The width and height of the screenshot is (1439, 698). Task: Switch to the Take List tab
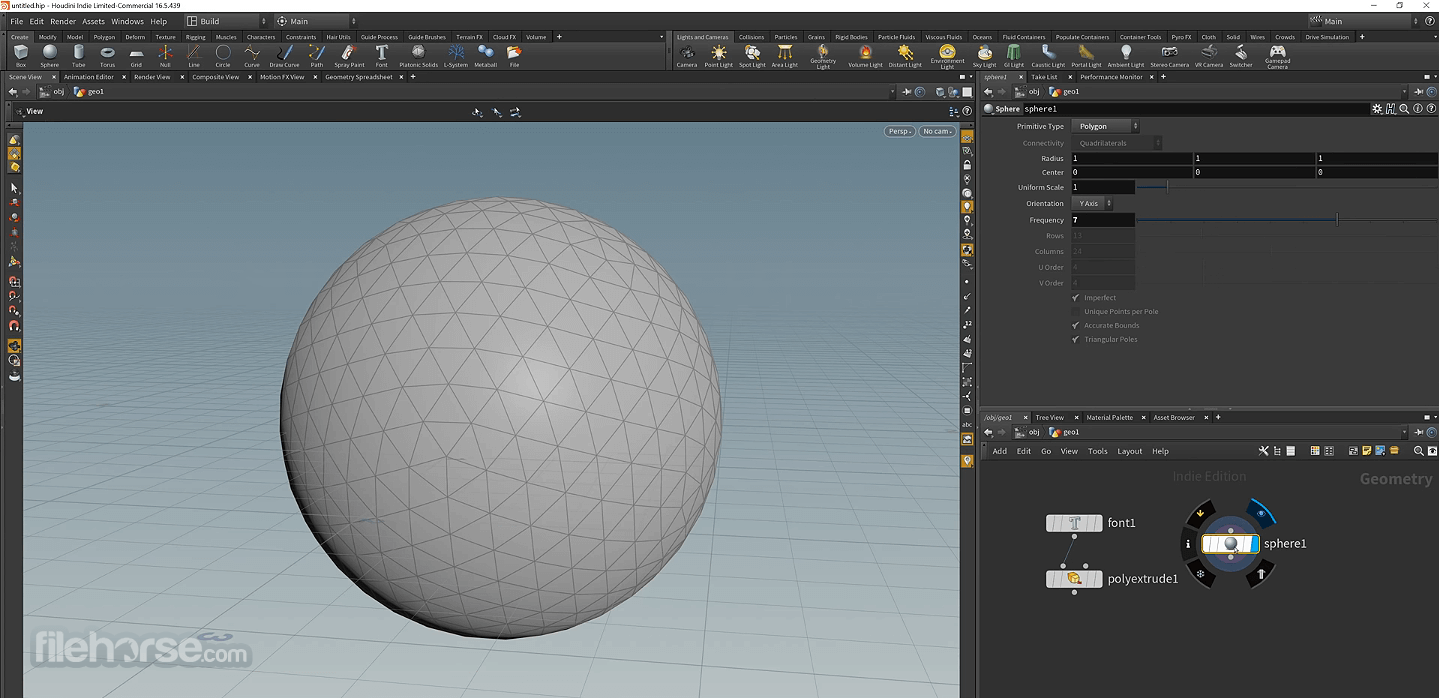(x=1044, y=77)
